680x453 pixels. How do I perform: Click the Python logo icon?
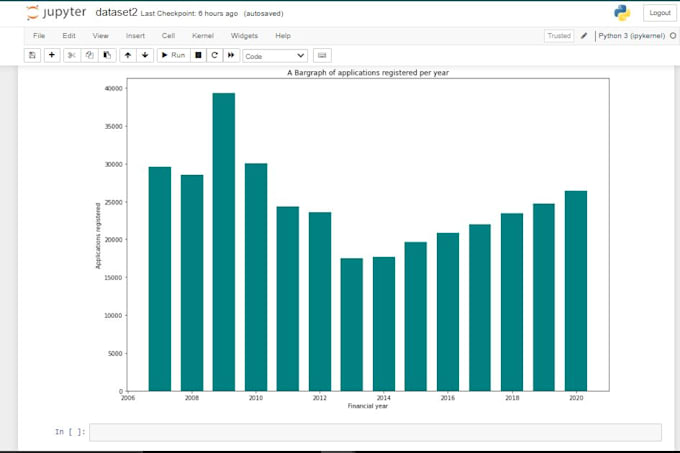[622, 13]
